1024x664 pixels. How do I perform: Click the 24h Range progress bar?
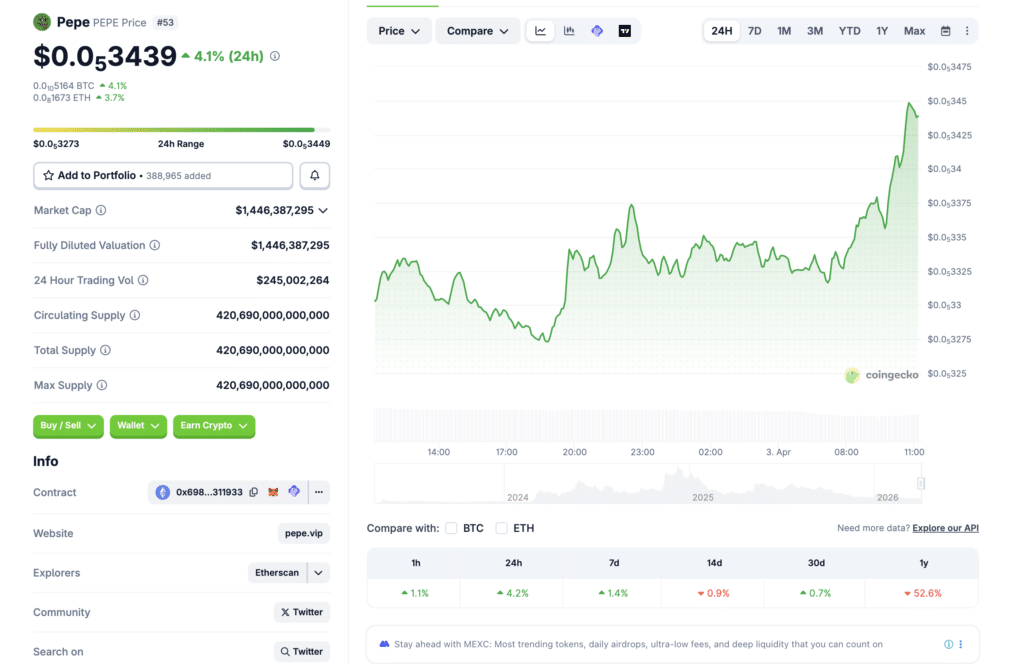(182, 130)
